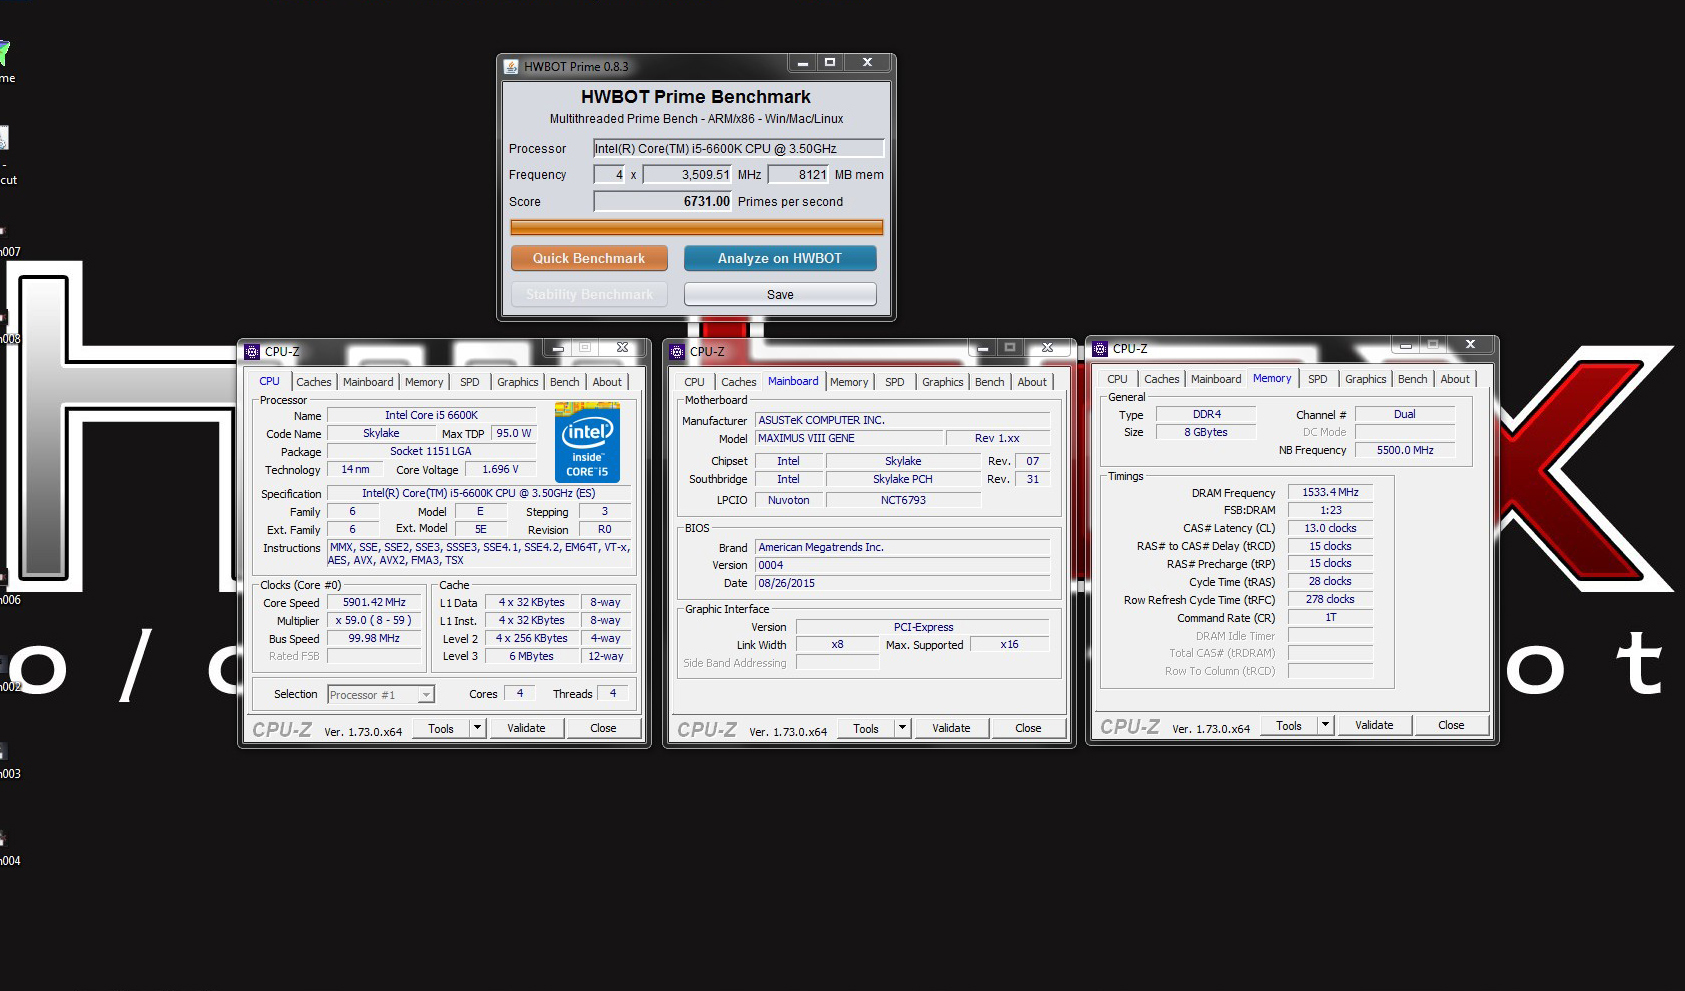Image resolution: width=1685 pixels, height=991 pixels.
Task: Minimize the HWBOT Prime window
Action: pos(802,63)
